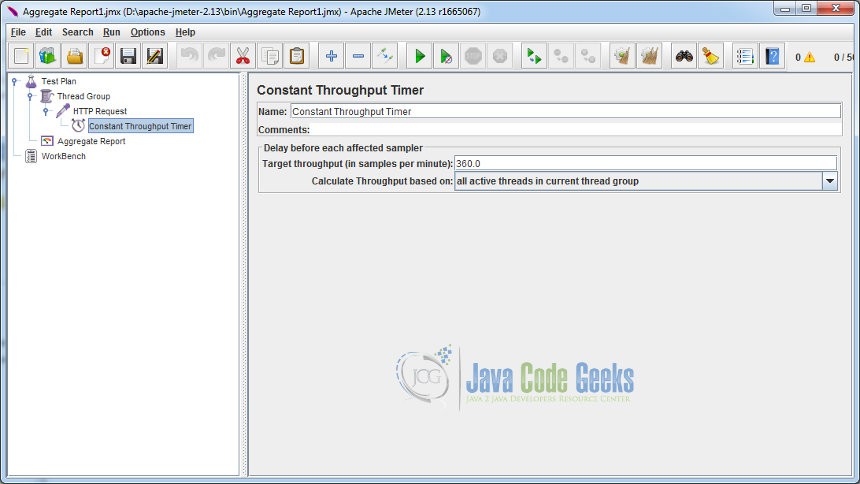Click the throughput mode dropdown arrow
The width and height of the screenshot is (860, 484).
(830, 181)
